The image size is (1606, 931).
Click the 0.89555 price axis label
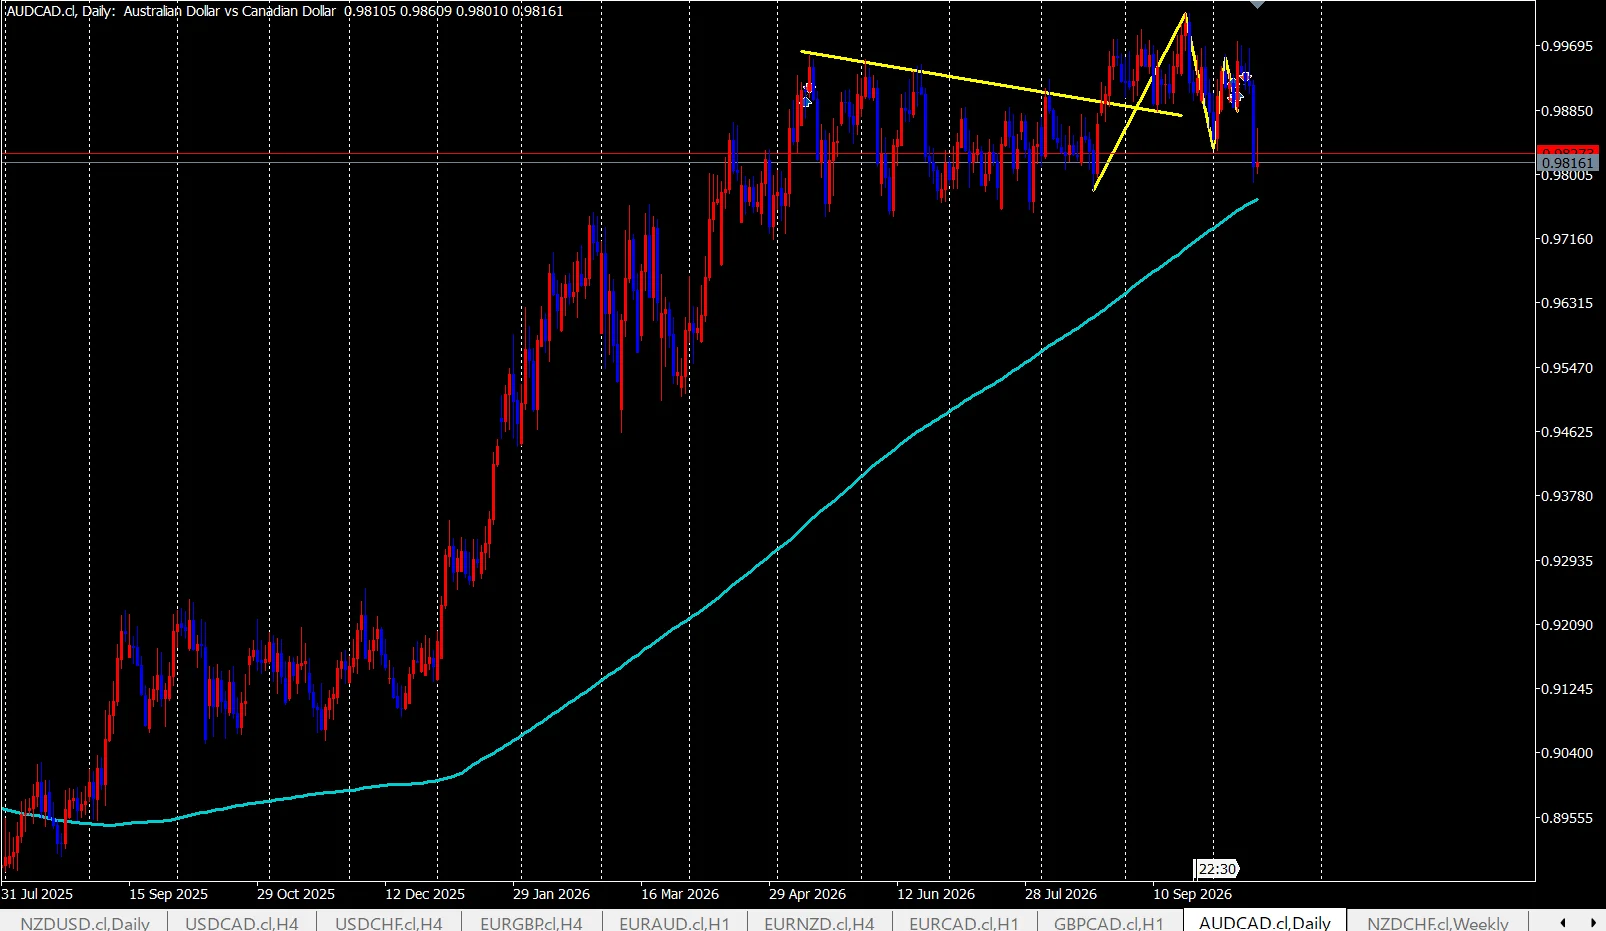(x=1567, y=818)
